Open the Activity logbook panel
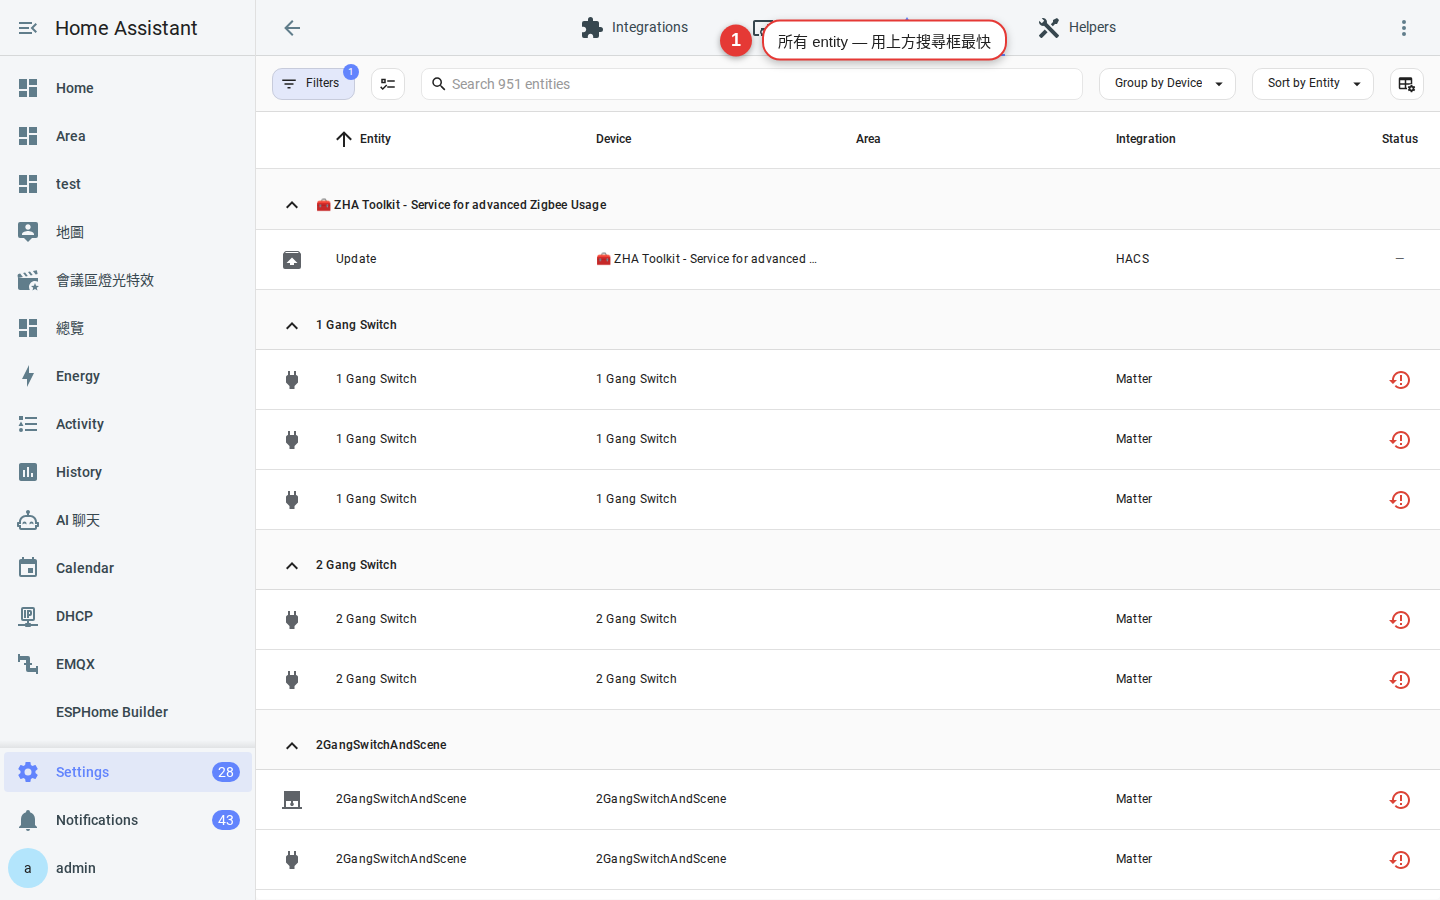1440x900 pixels. [x=128, y=424]
